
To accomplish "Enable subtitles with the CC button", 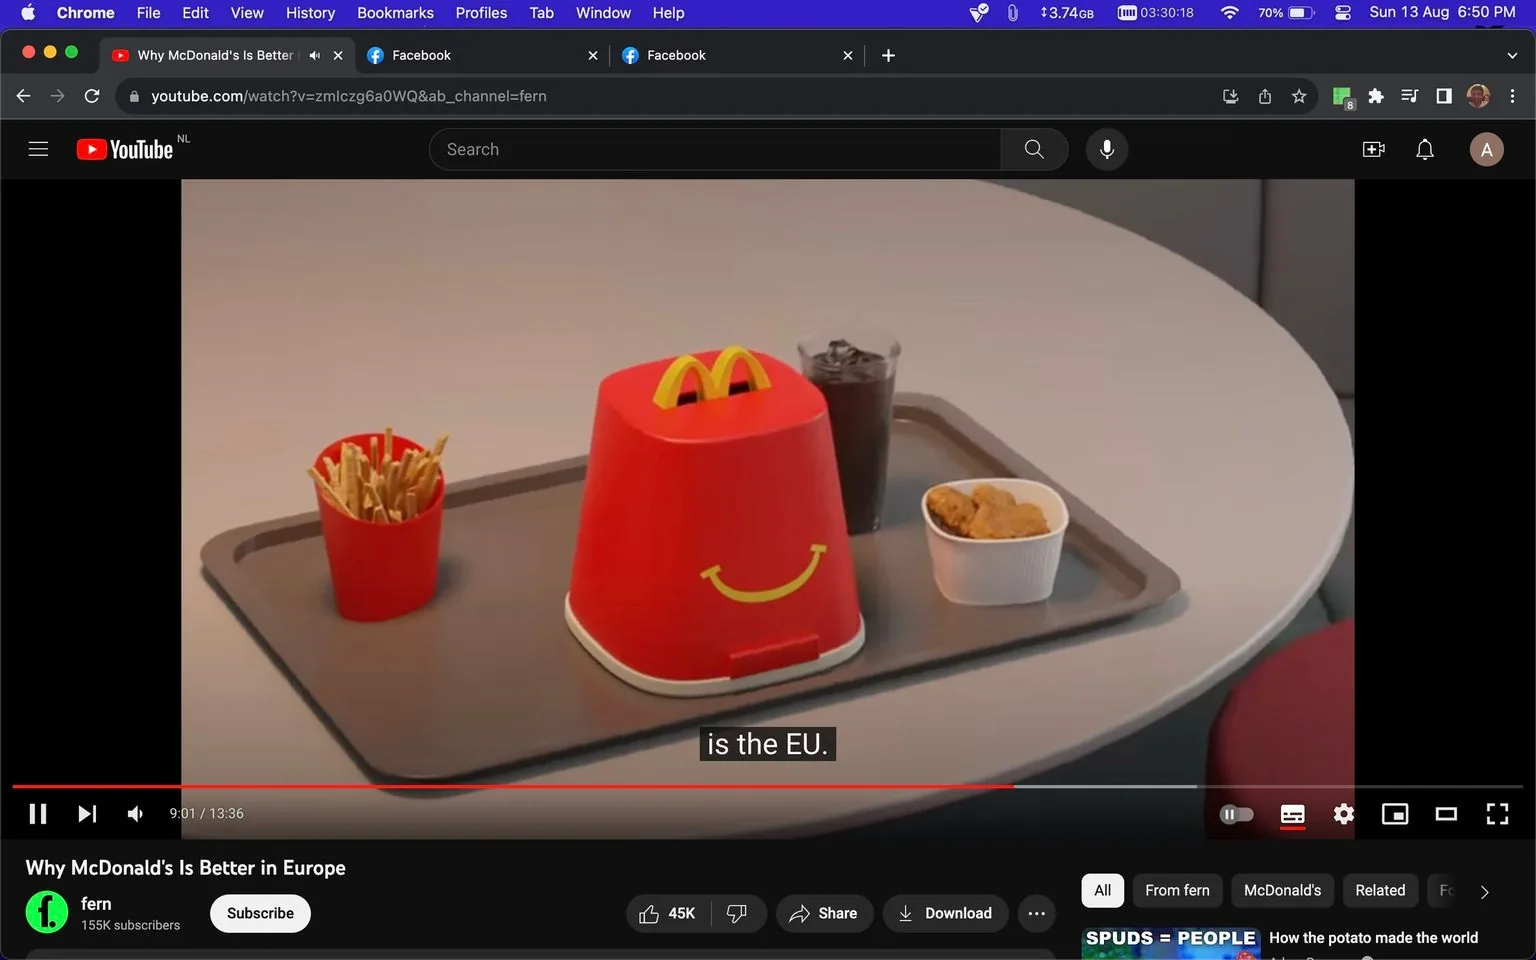I will point(1292,813).
